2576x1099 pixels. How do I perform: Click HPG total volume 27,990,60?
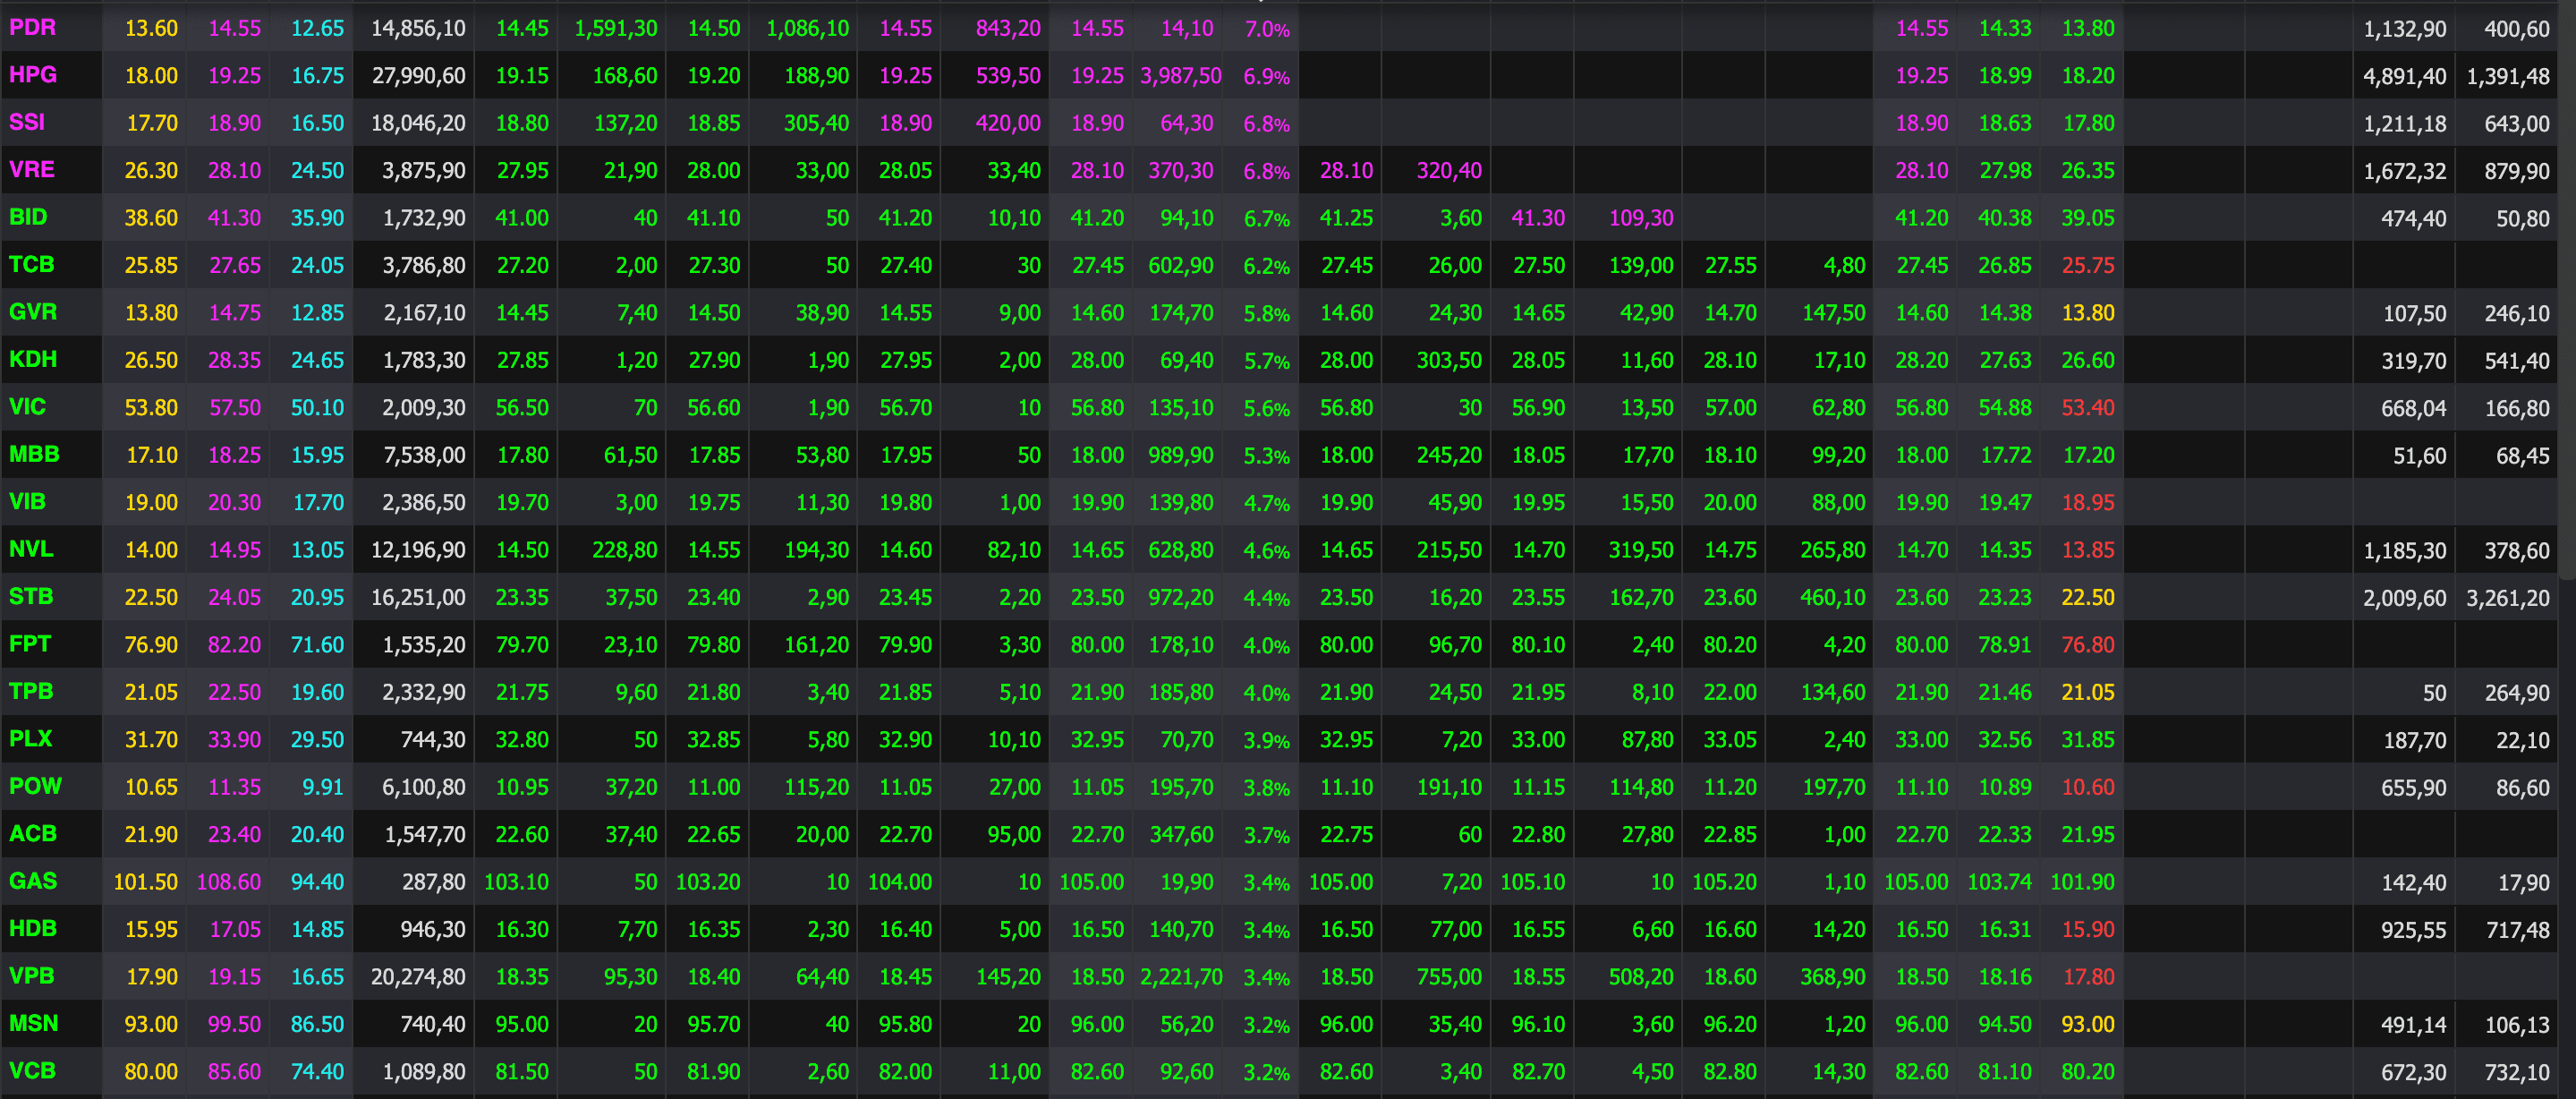pyautogui.click(x=418, y=76)
